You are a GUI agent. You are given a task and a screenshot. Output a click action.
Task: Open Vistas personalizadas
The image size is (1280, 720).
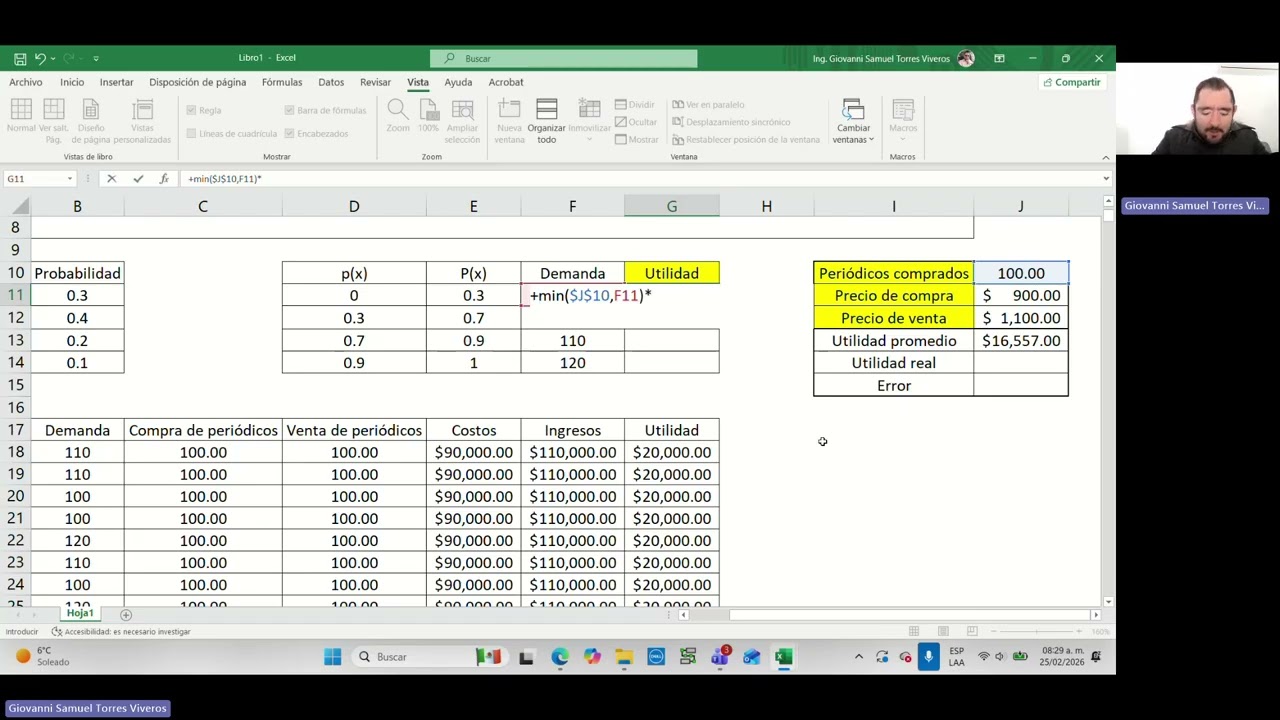pos(142,121)
